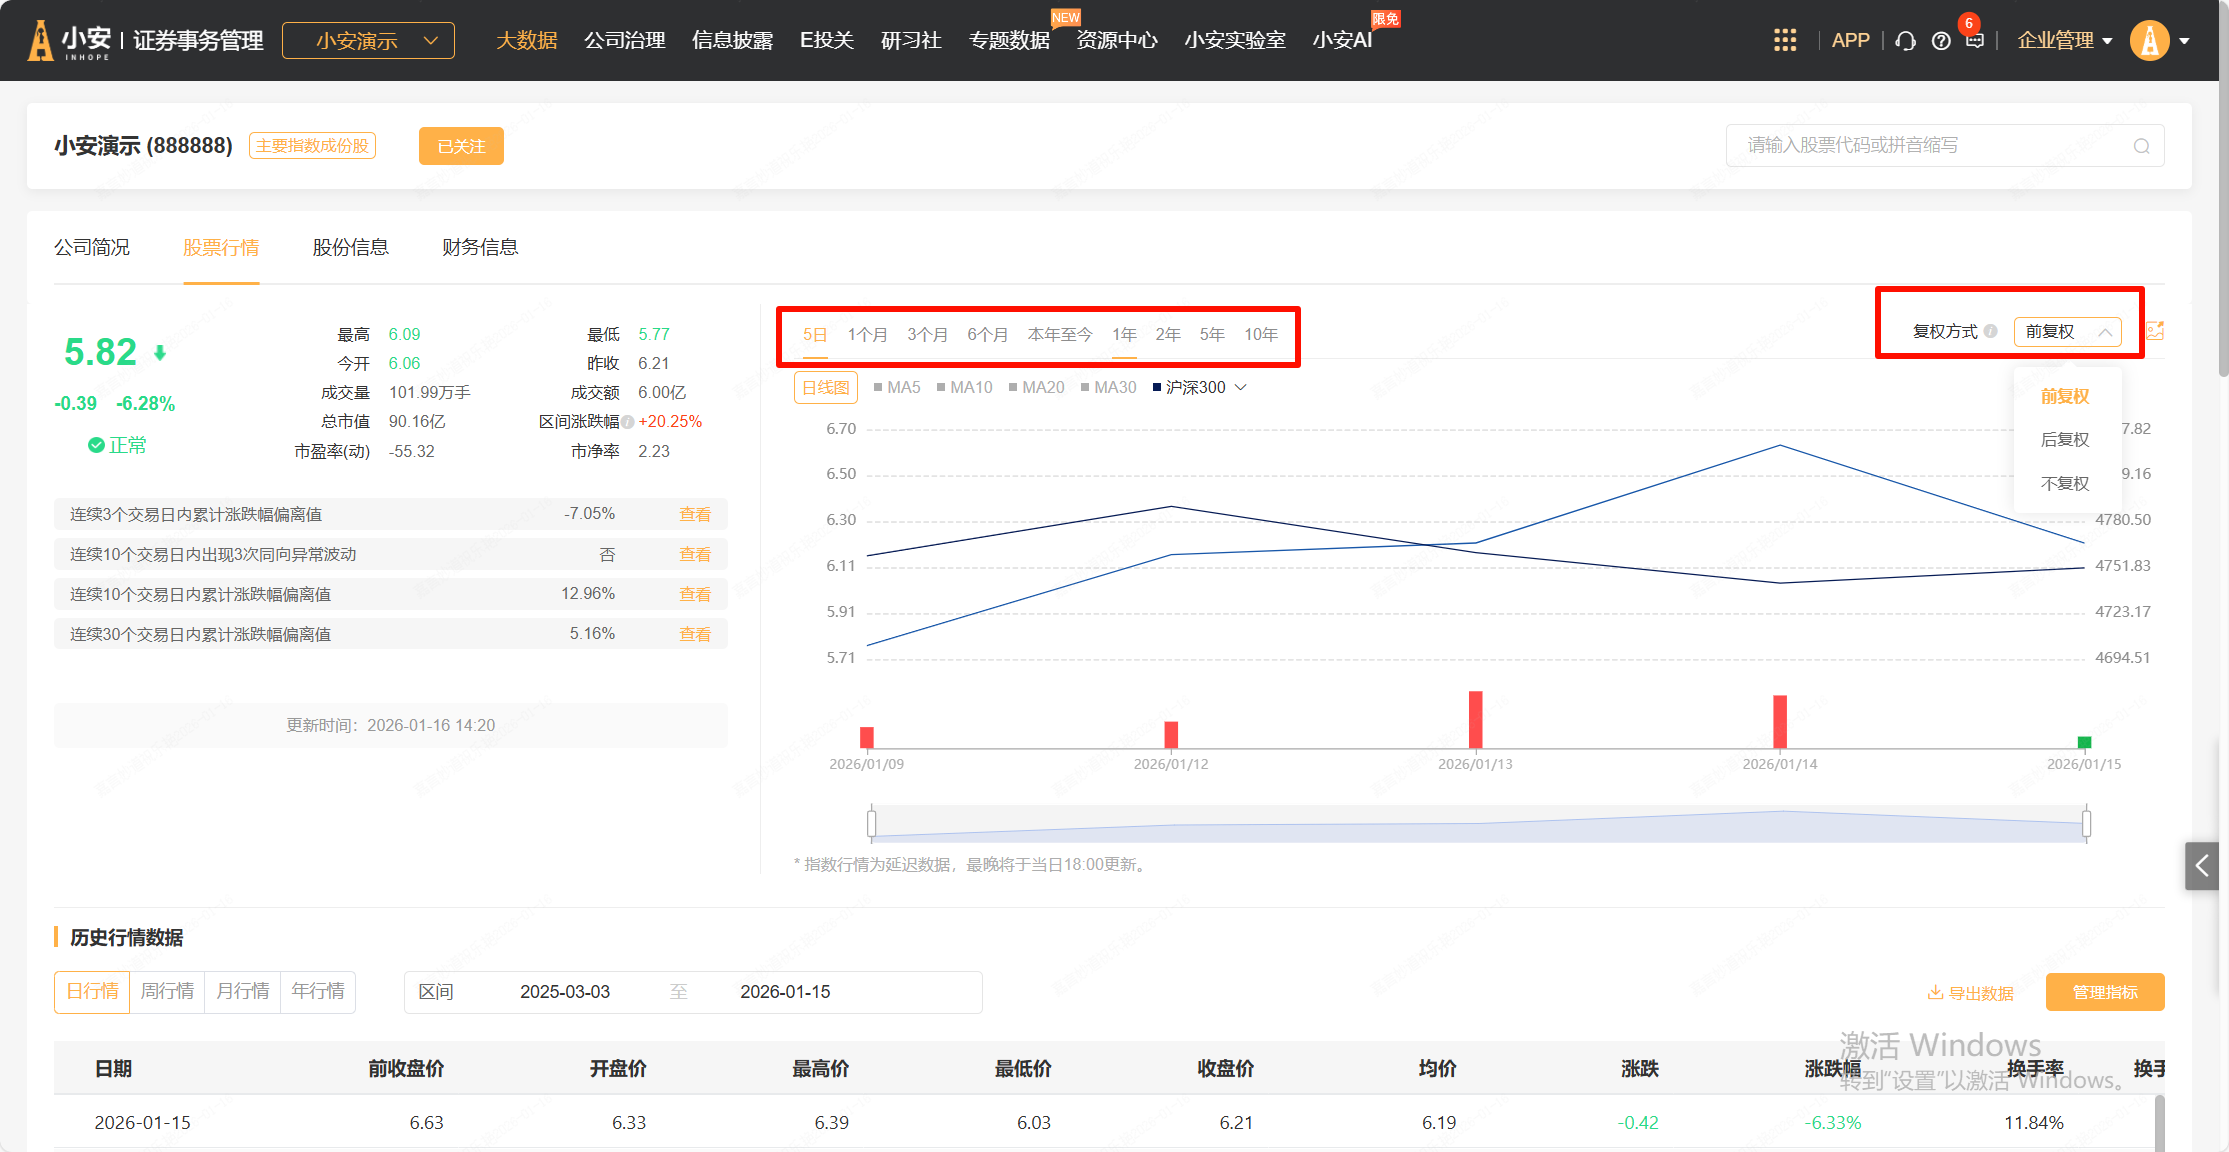Toggle the 日线图 chart button
Image resolution: width=2229 pixels, height=1152 pixels.
pyautogui.click(x=825, y=387)
